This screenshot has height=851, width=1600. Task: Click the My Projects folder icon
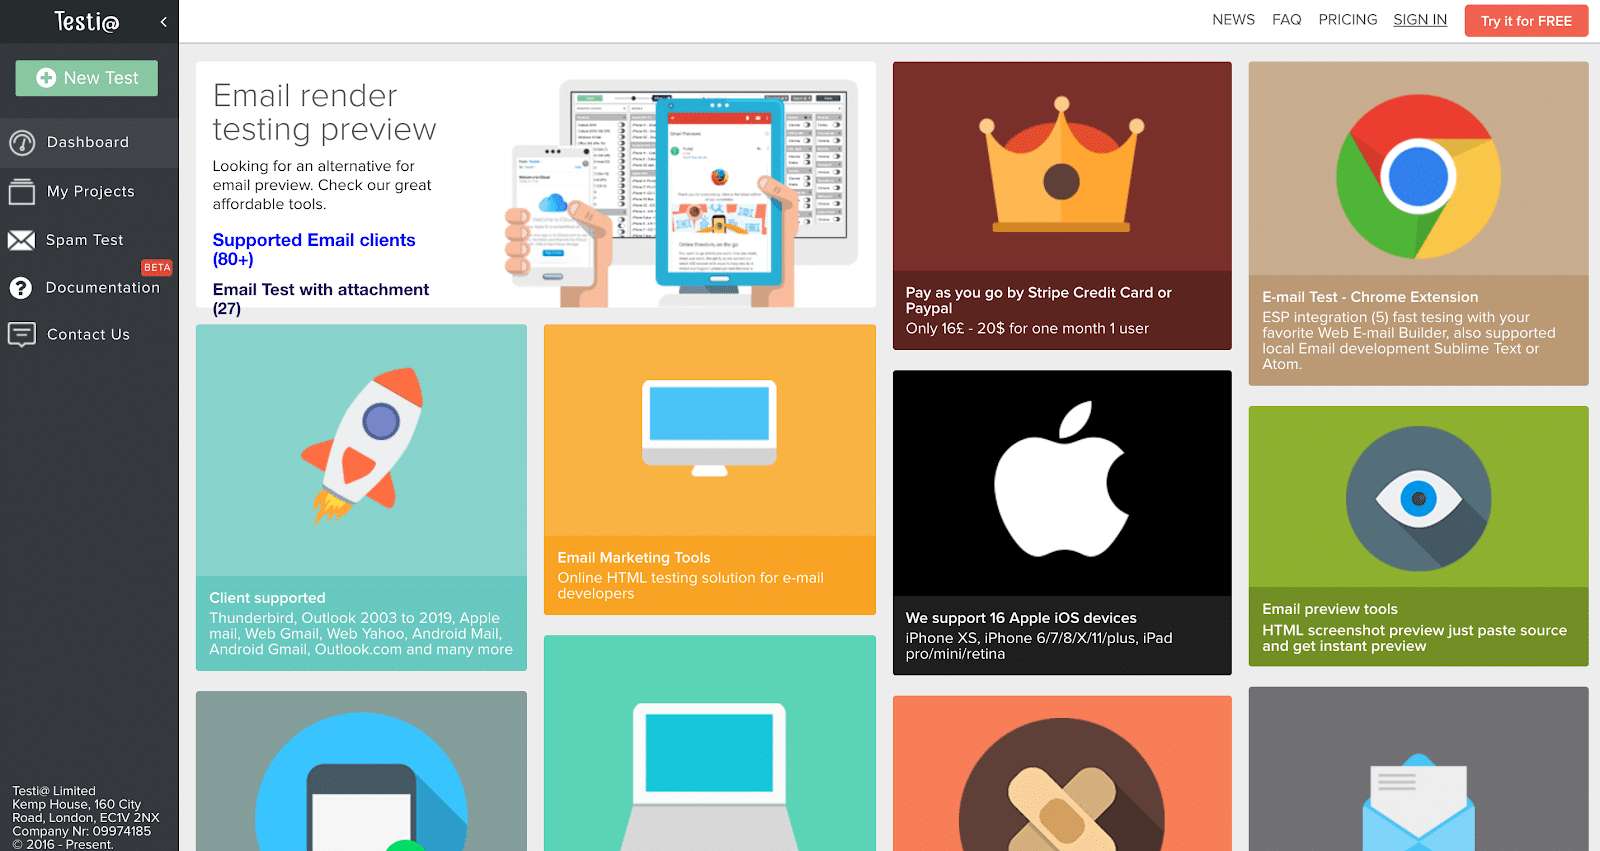pyautogui.click(x=22, y=191)
